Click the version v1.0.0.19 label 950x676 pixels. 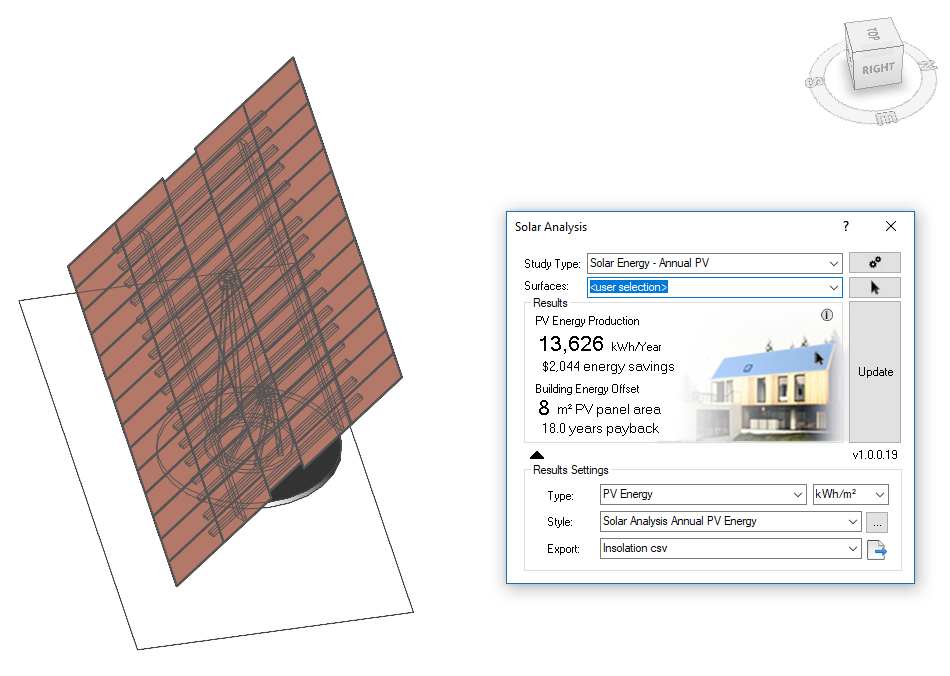click(x=874, y=455)
